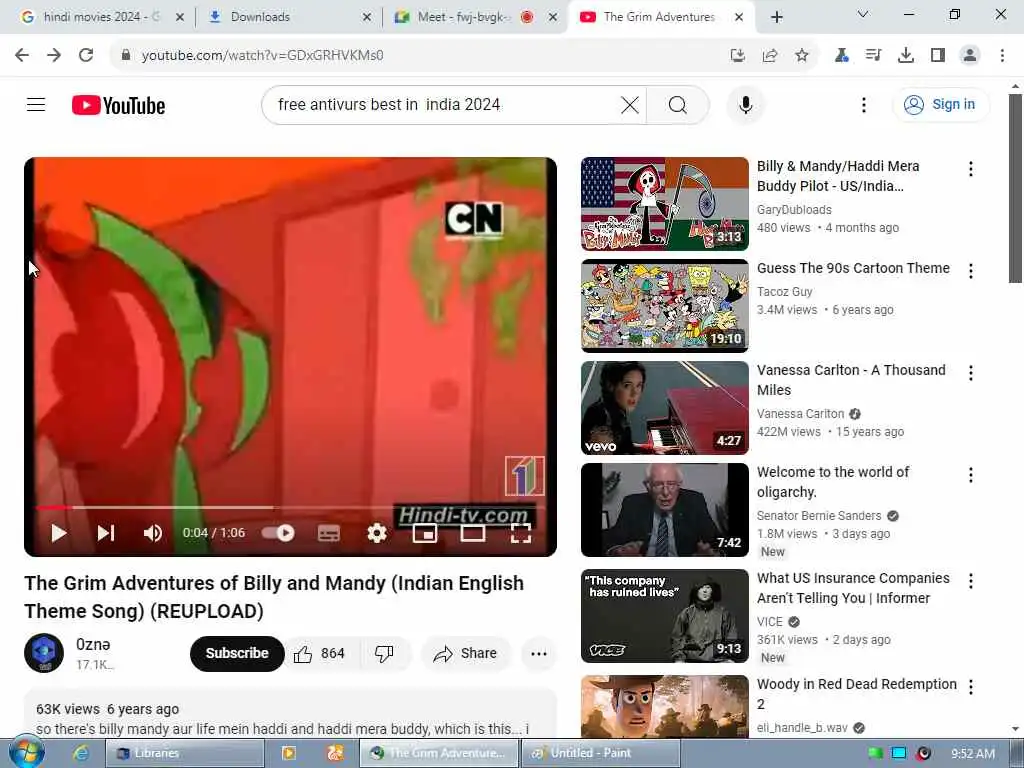The width and height of the screenshot is (1024, 768).
Task: Open Chrome Labs flask icon
Action: (x=842, y=56)
